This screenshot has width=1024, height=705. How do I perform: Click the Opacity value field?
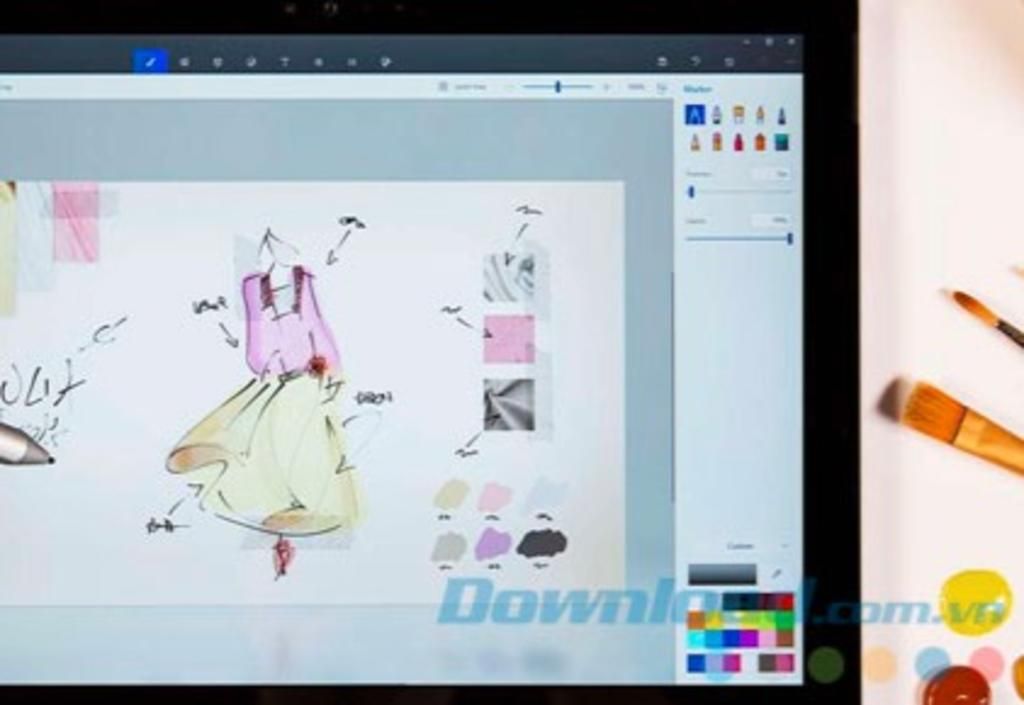(x=771, y=221)
